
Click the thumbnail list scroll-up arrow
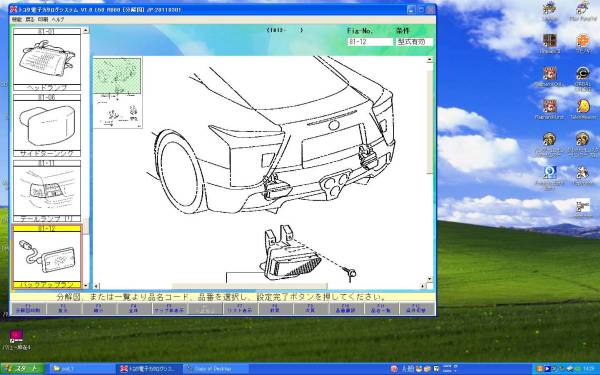point(86,30)
